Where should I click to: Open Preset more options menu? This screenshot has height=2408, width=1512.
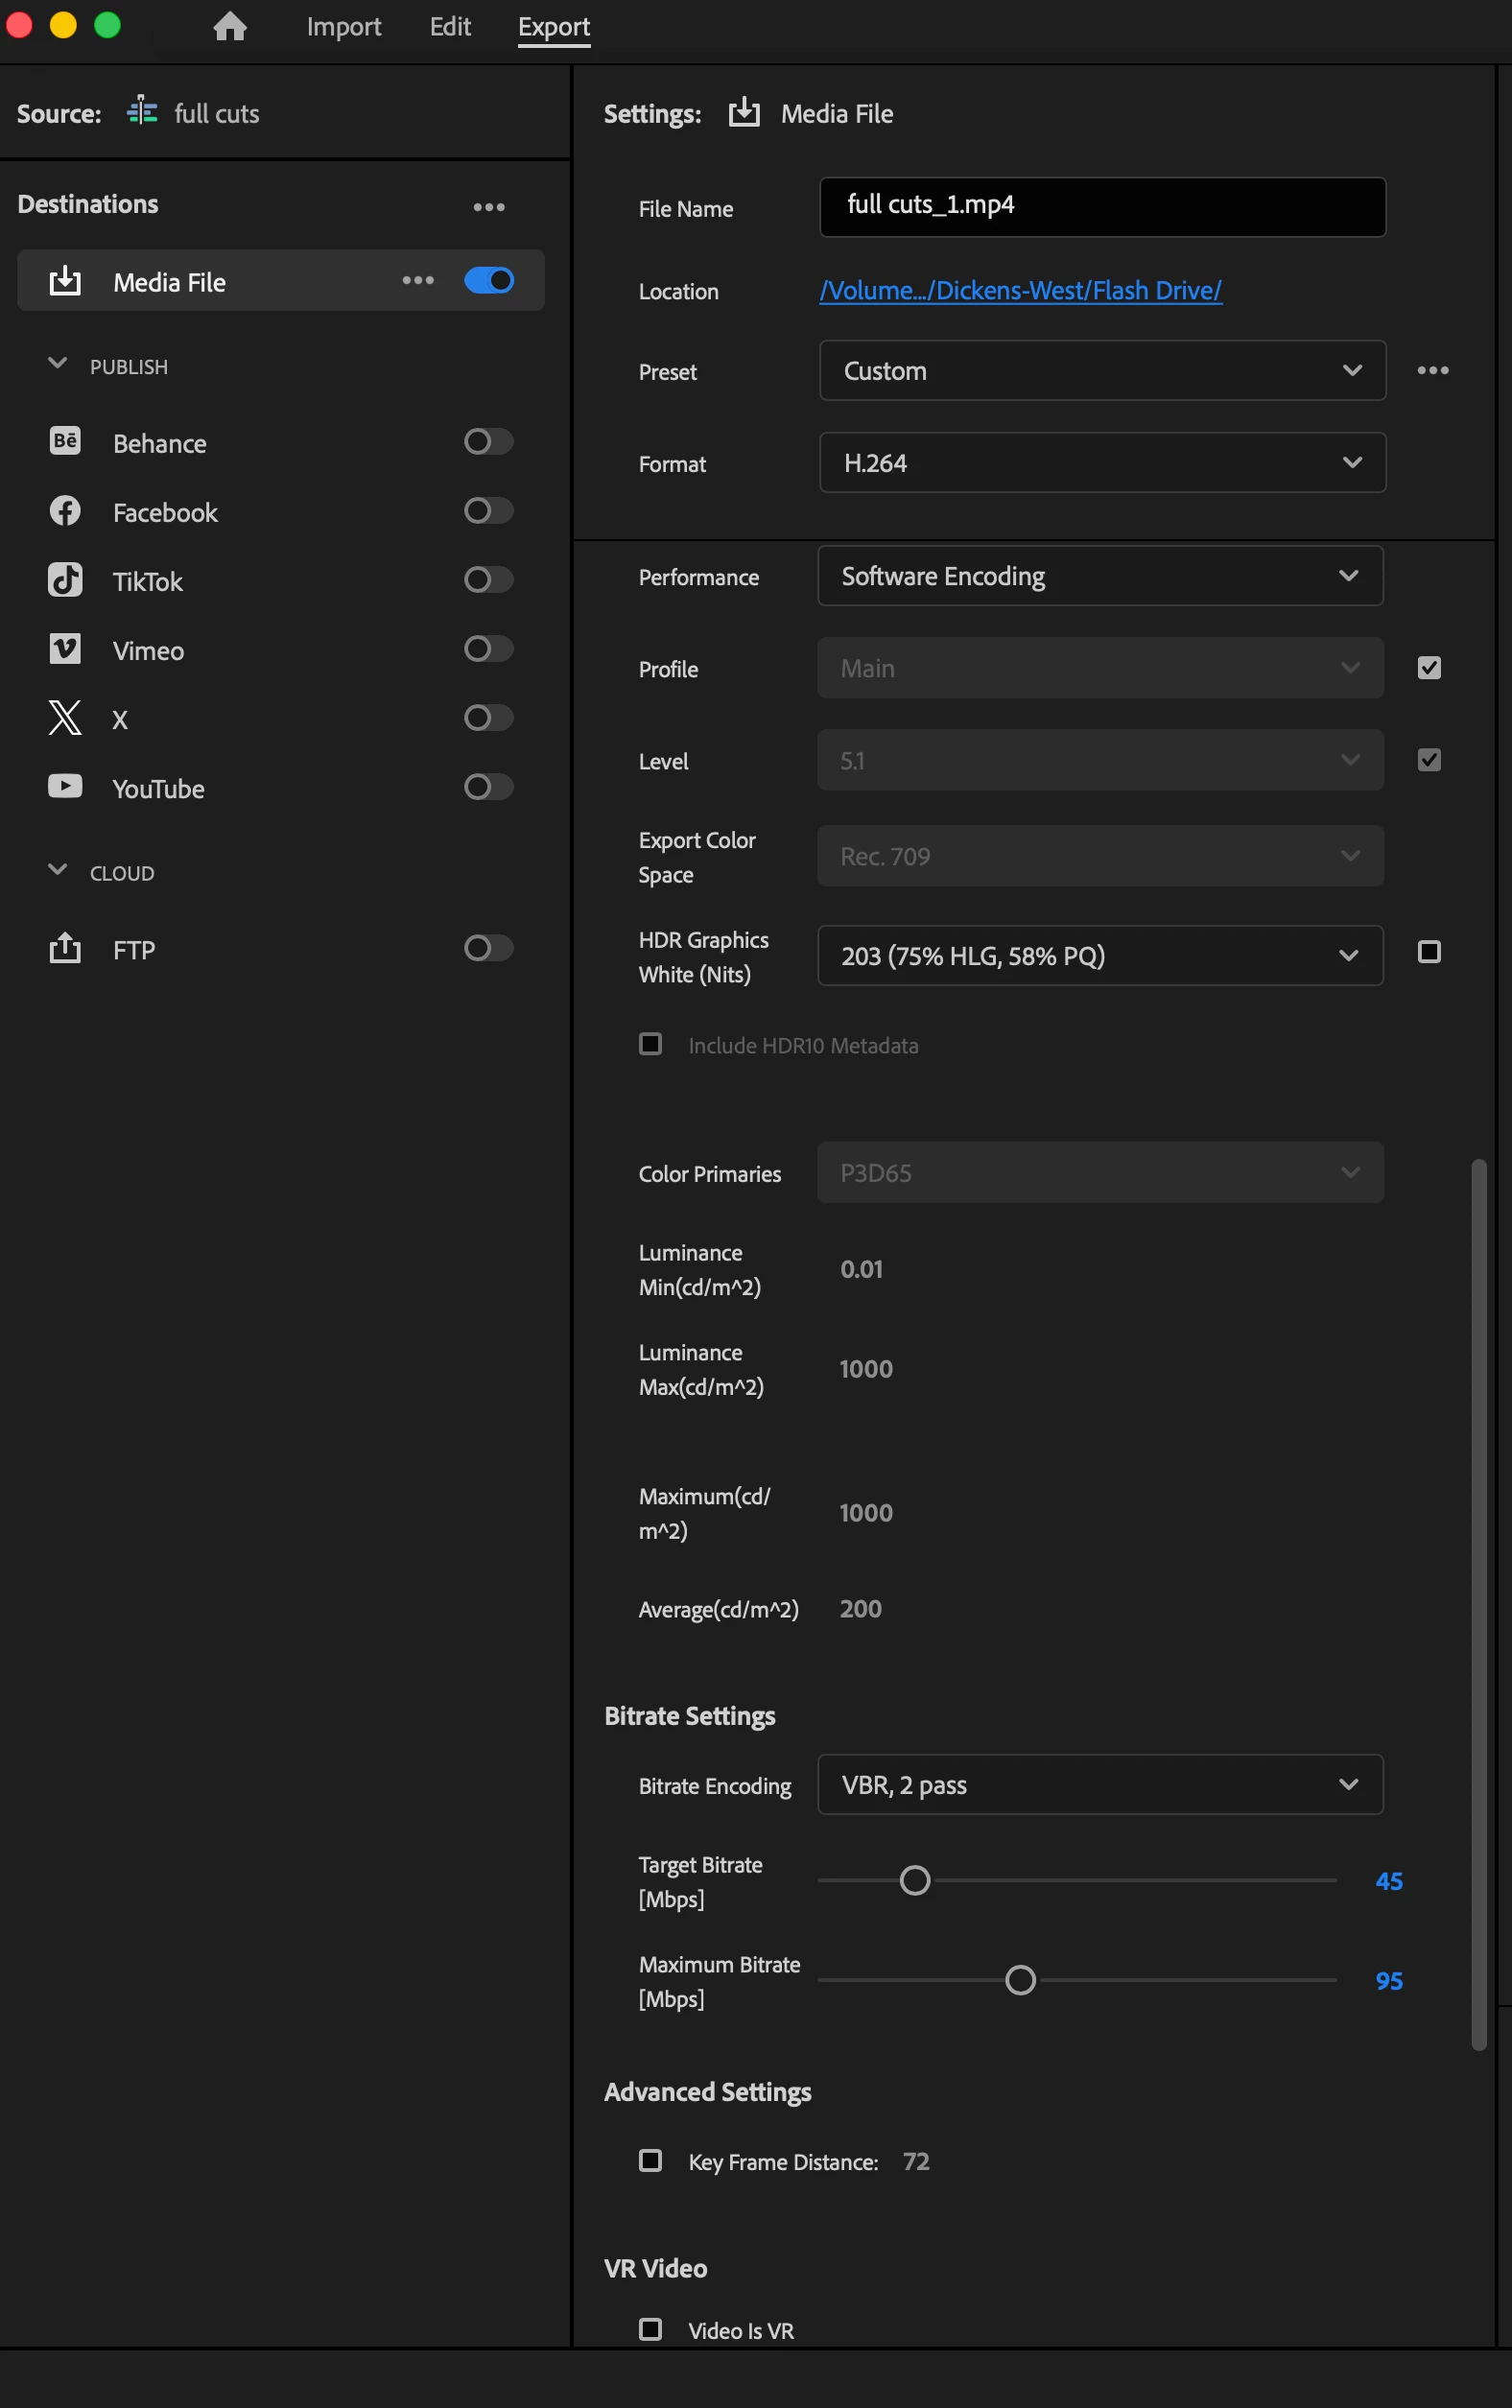tap(1433, 370)
